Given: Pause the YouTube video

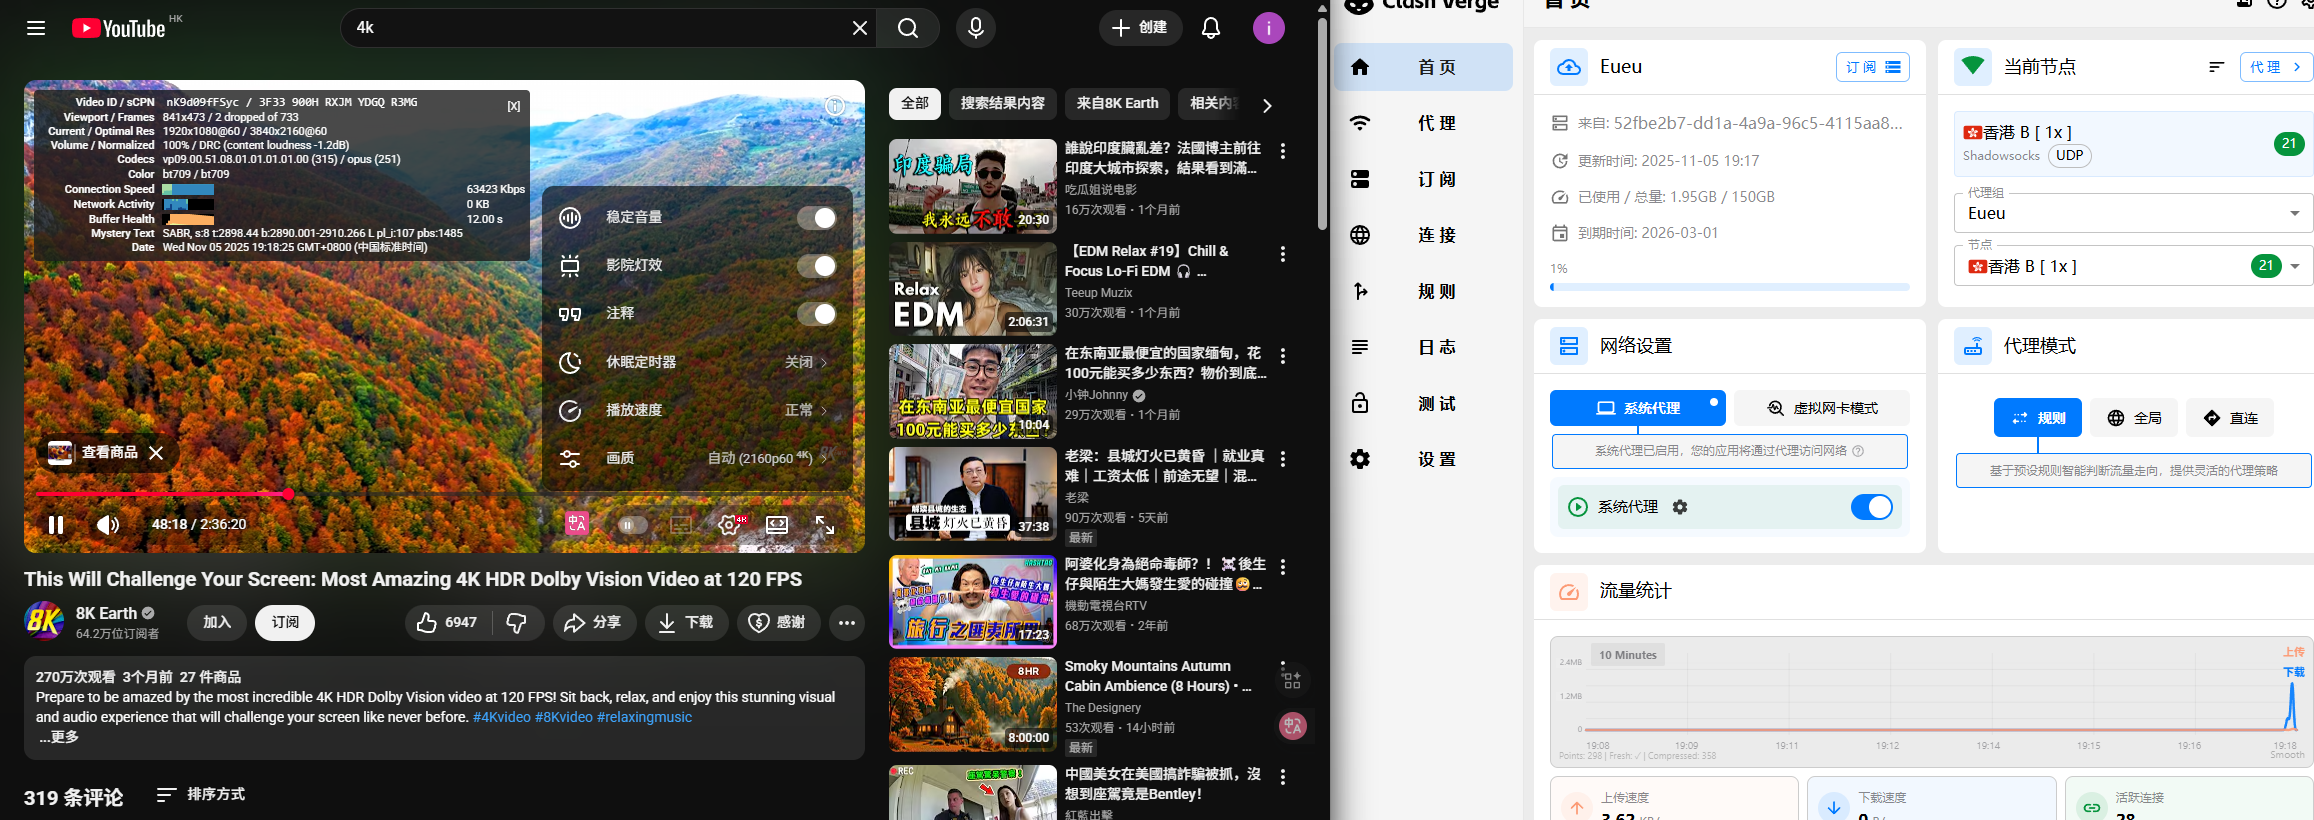Looking at the screenshot, I should [56, 525].
